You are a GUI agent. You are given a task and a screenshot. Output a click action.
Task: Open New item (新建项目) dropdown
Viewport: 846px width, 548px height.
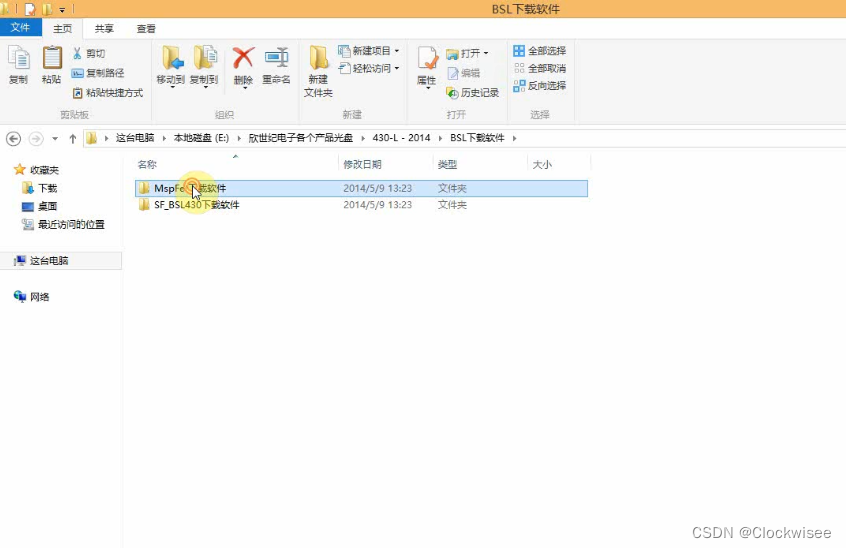pos(369,51)
